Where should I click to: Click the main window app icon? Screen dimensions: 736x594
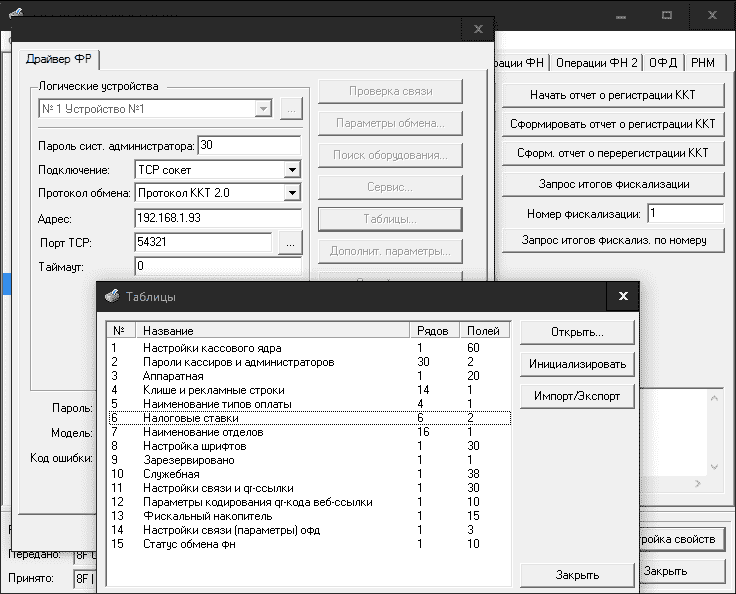15,12
